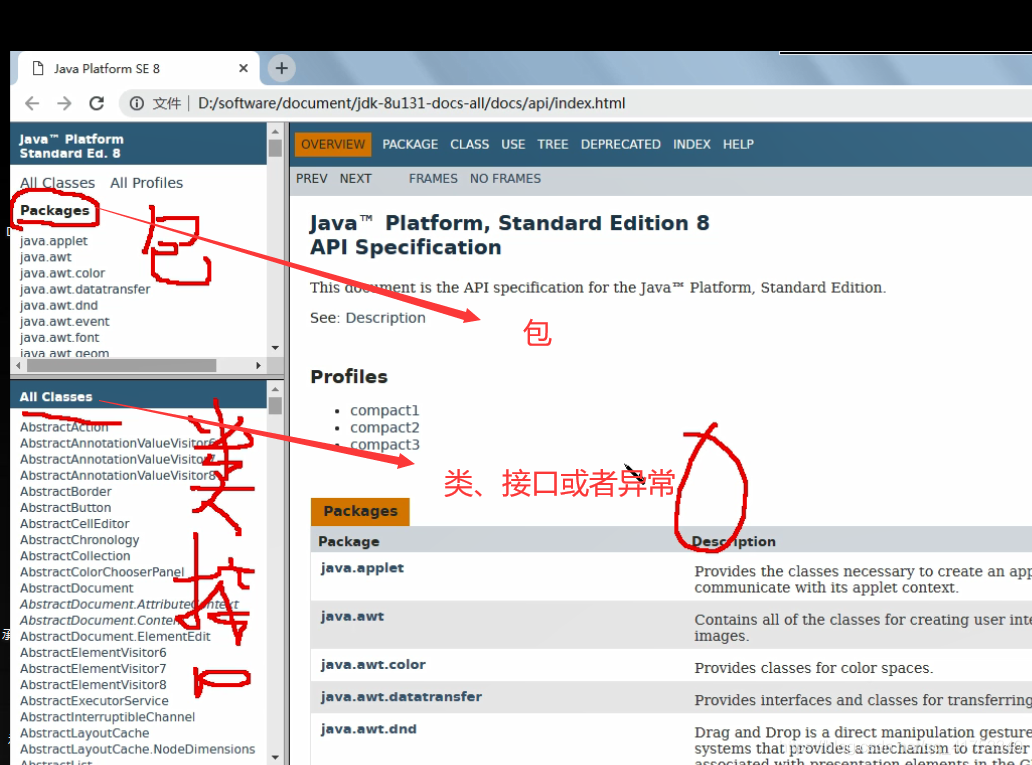Viewport: 1032px width, 765px height.
Task: Open java.awt.color in the Packages table
Action: (373, 665)
